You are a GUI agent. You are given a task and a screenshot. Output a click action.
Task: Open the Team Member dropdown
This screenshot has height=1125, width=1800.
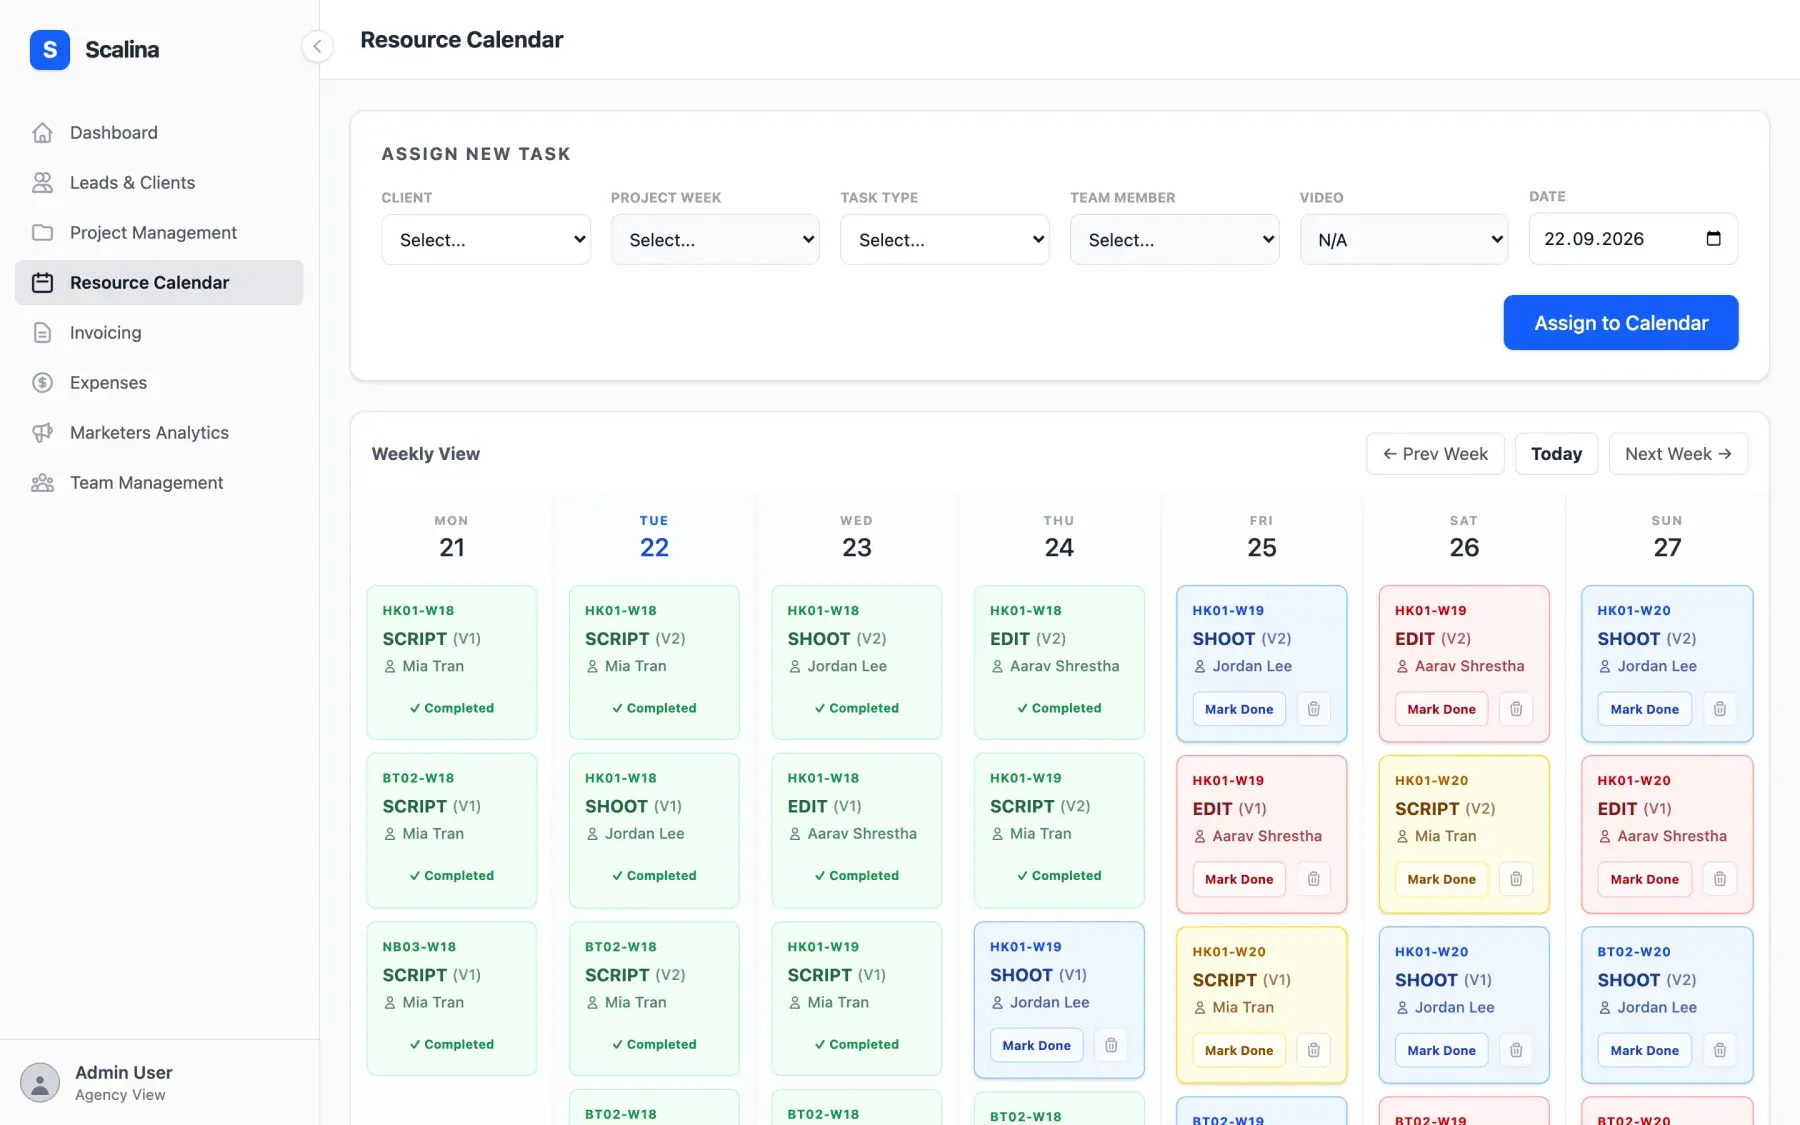pyautogui.click(x=1174, y=240)
